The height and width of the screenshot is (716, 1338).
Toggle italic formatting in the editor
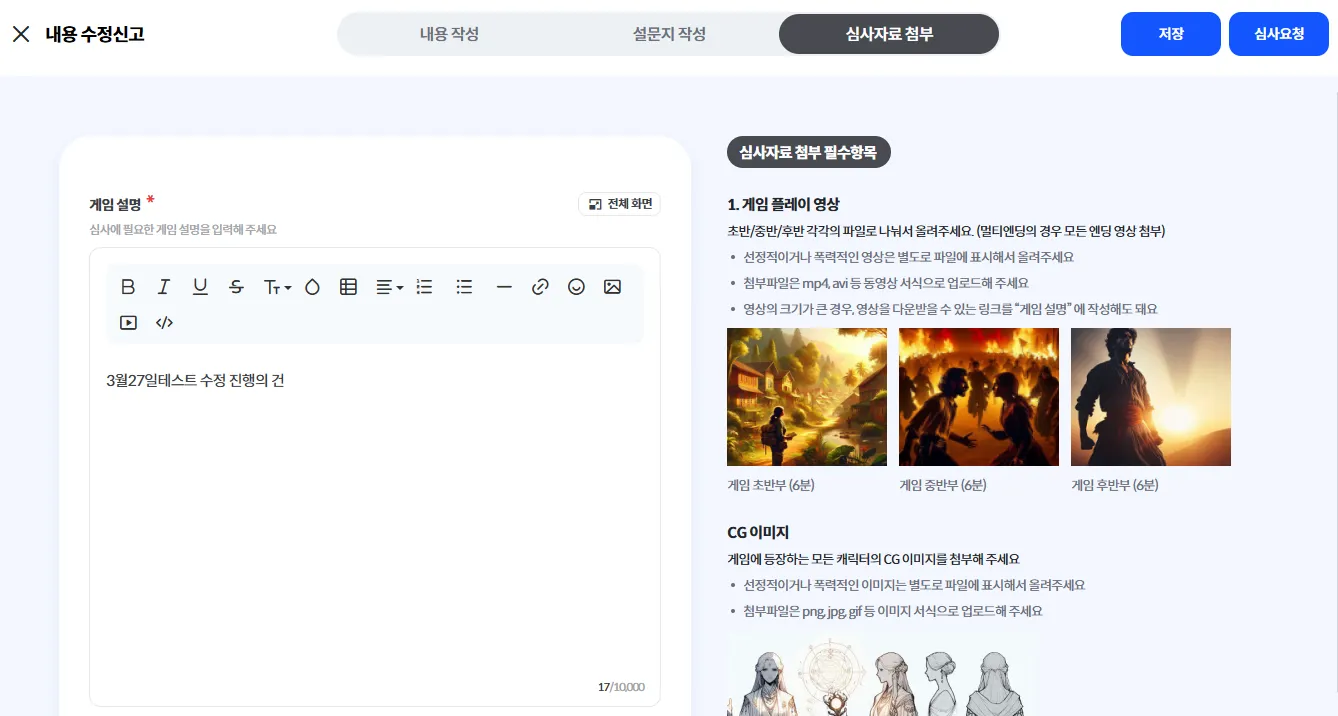click(164, 287)
